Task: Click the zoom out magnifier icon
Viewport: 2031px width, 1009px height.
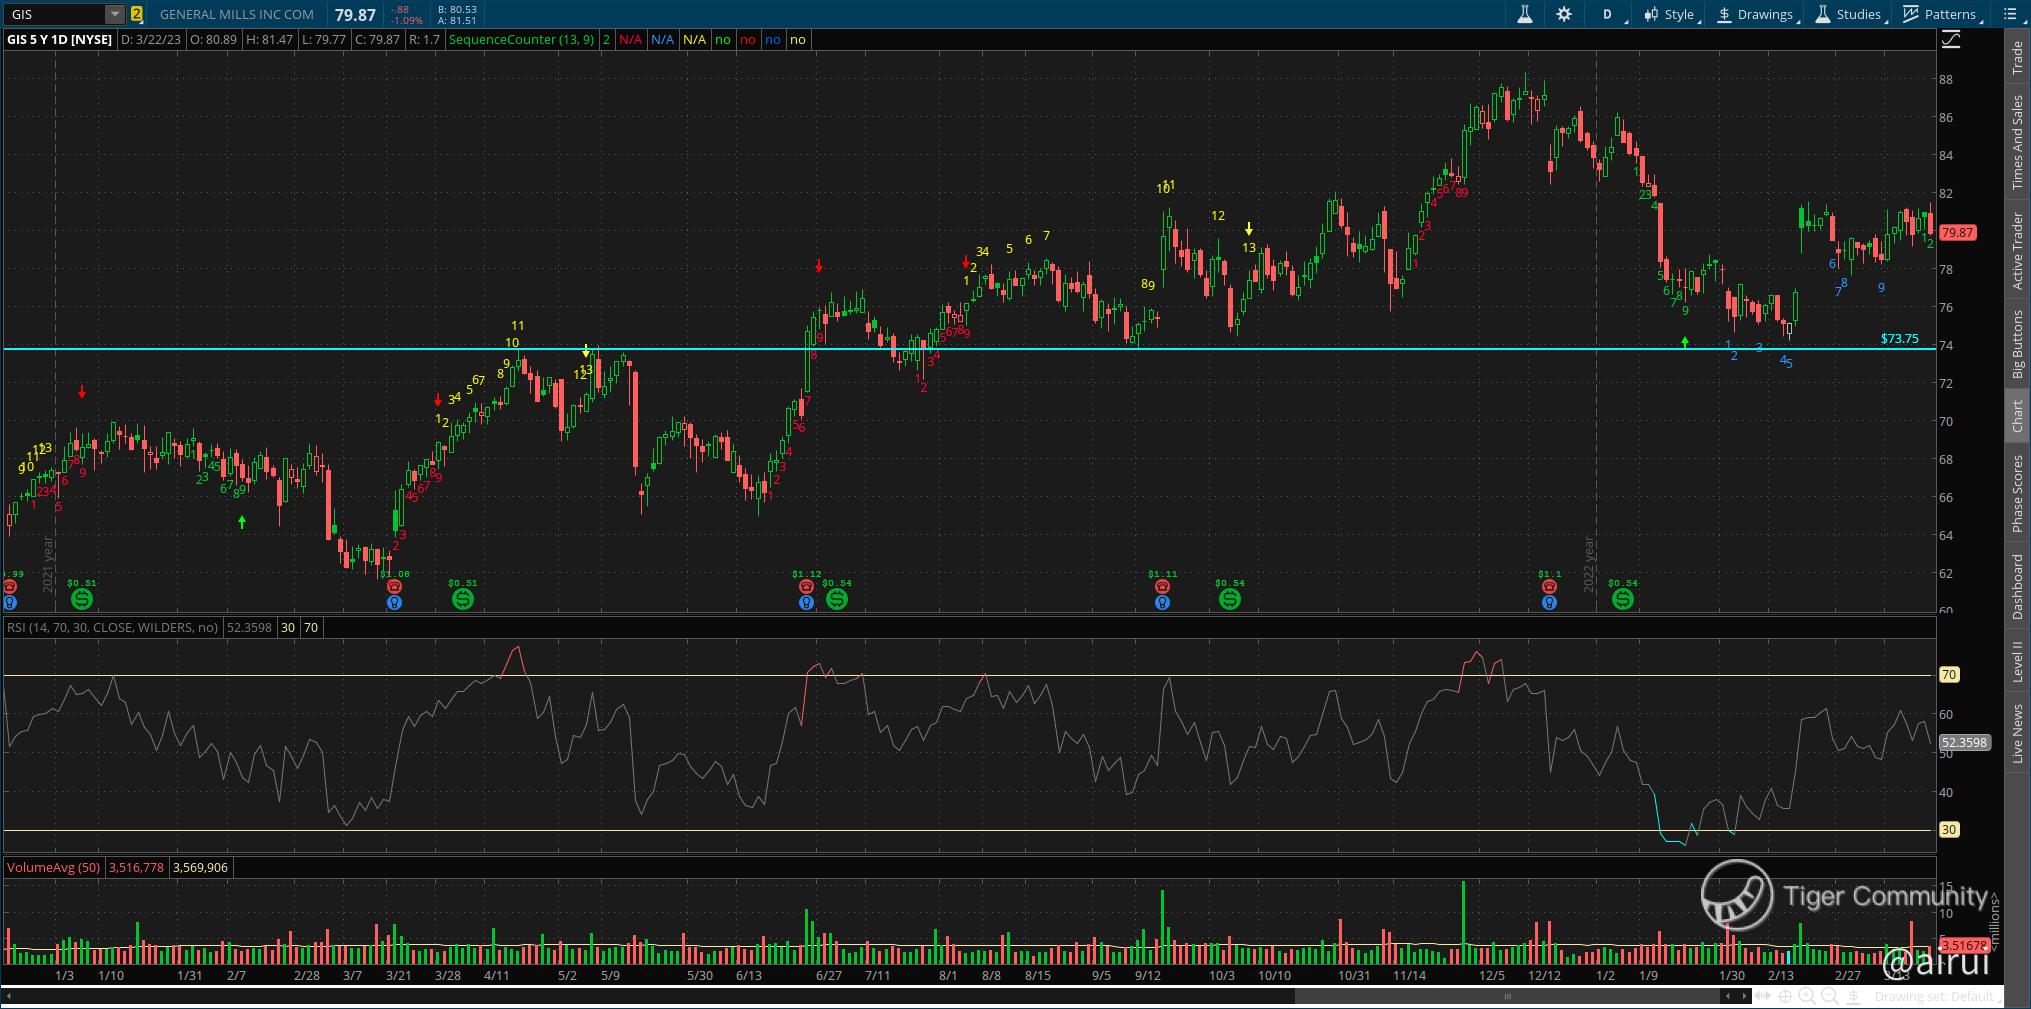Action: click(1829, 996)
